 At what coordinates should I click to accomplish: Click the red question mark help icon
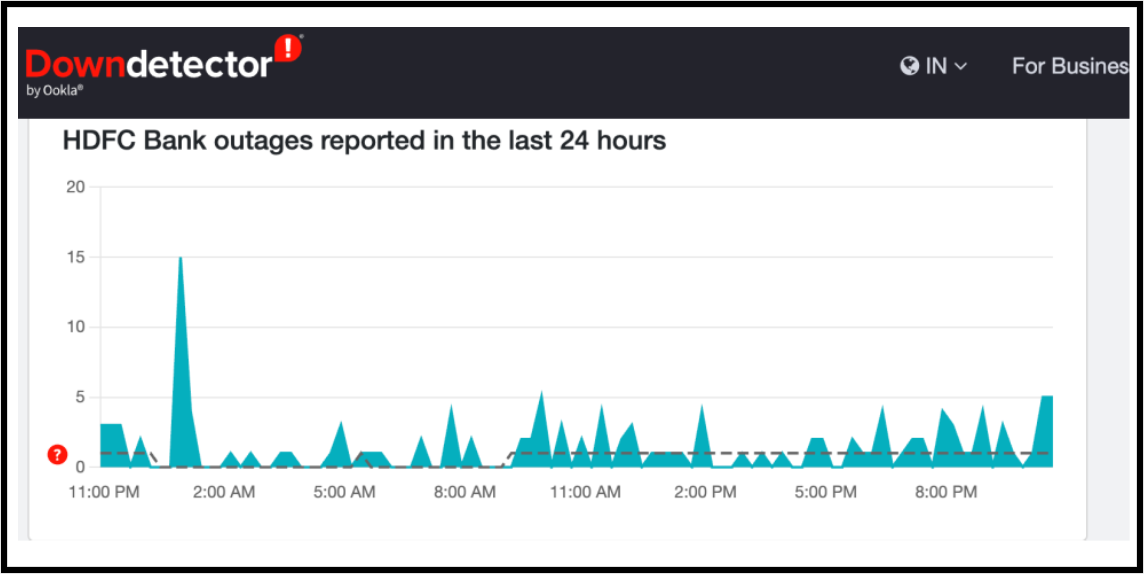[x=57, y=455]
